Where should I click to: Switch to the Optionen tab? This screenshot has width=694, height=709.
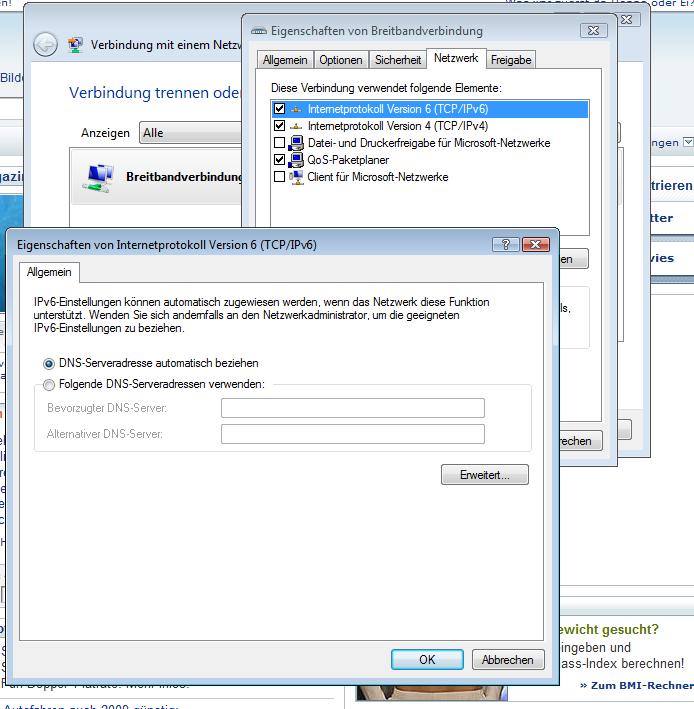point(341,60)
